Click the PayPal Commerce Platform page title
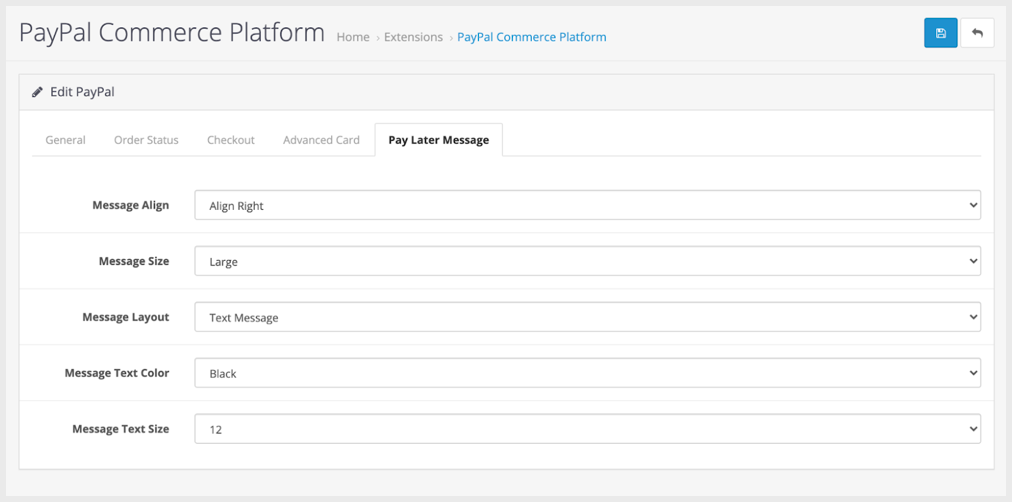 tap(172, 32)
